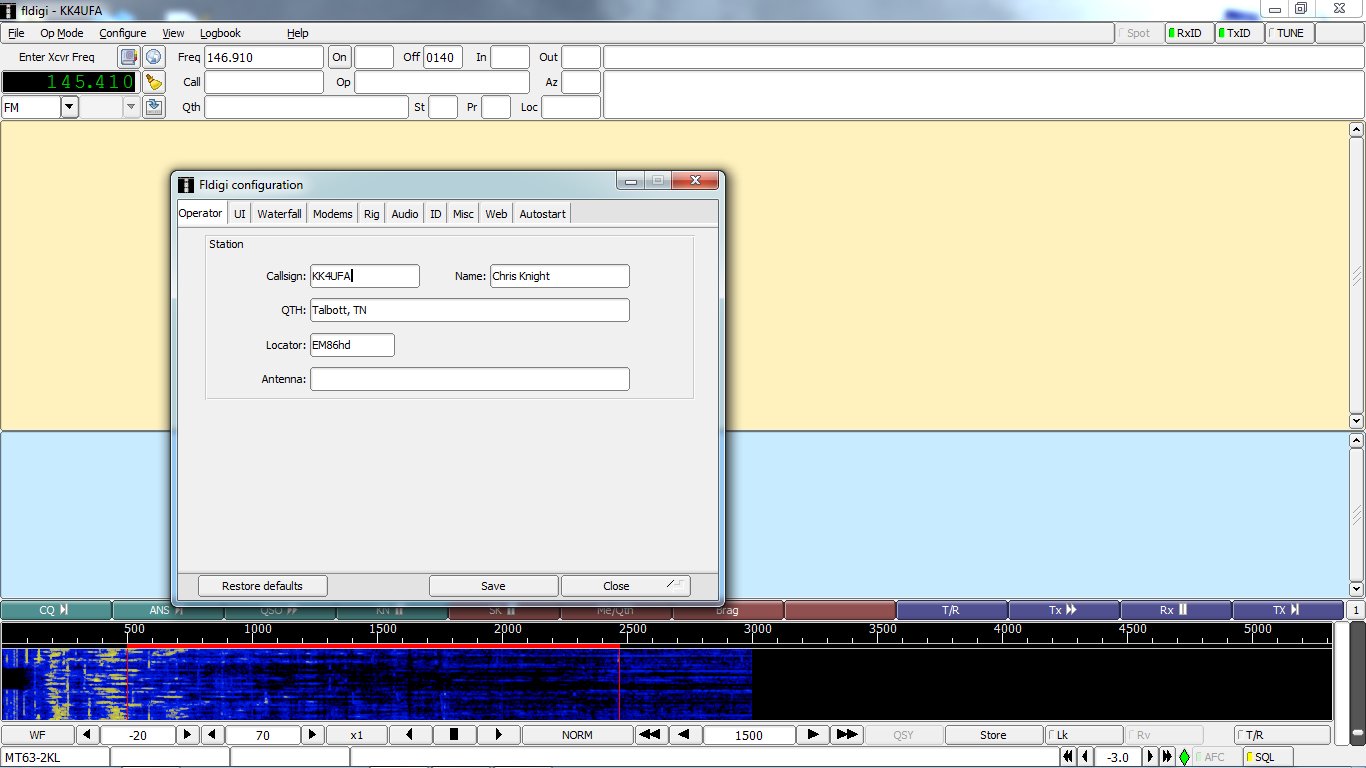The height and width of the screenshot is (768, 1366).
Task: Toggle the Lk frequency lock
Action: 1083,735
